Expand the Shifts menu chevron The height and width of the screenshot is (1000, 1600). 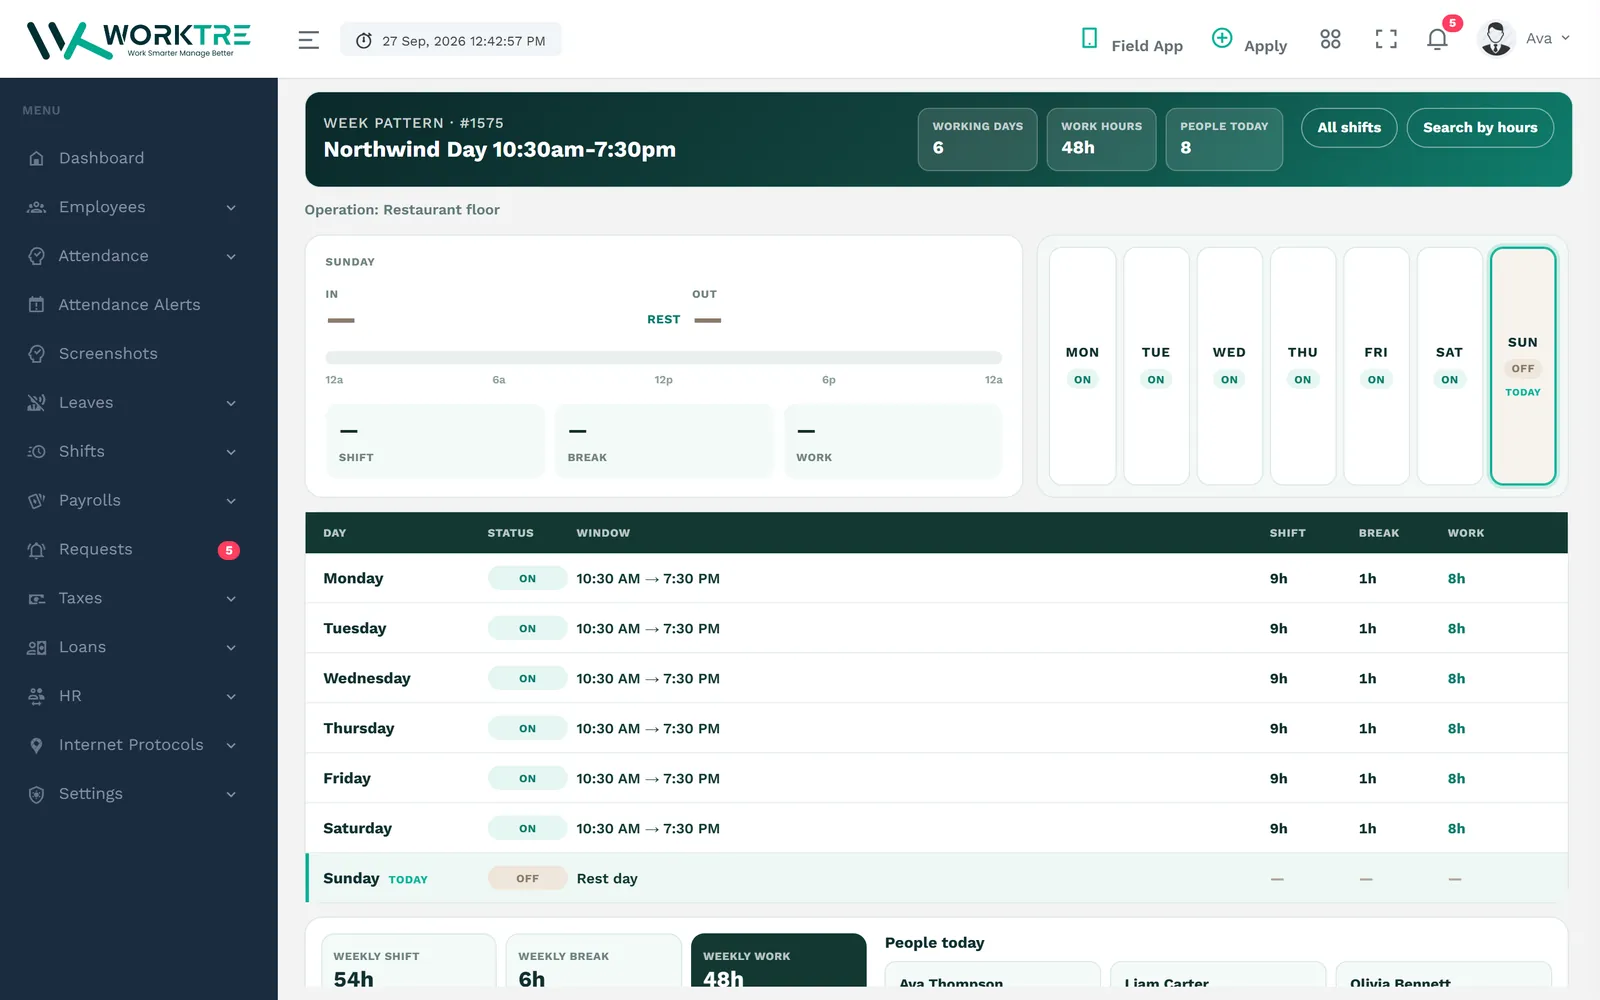(231, 452)
